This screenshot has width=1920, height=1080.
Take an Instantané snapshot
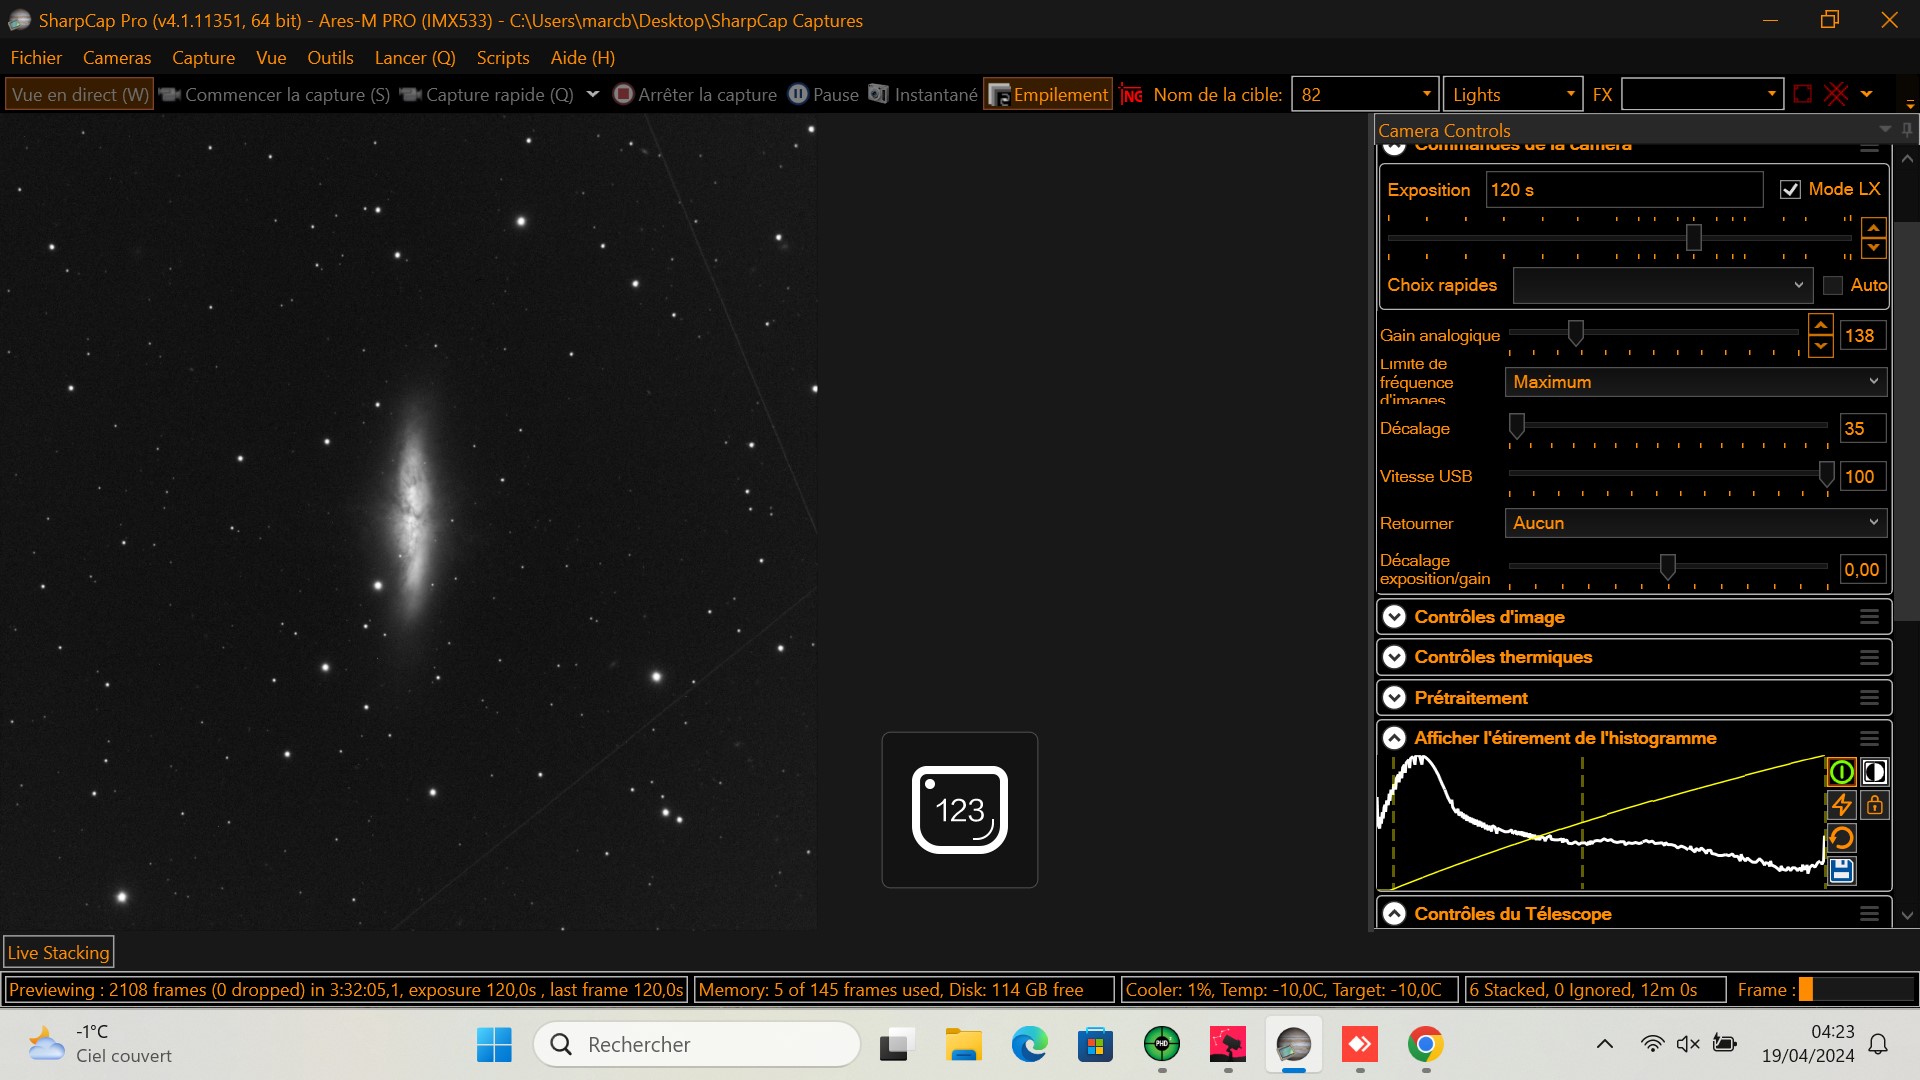(x=923, y=94)
